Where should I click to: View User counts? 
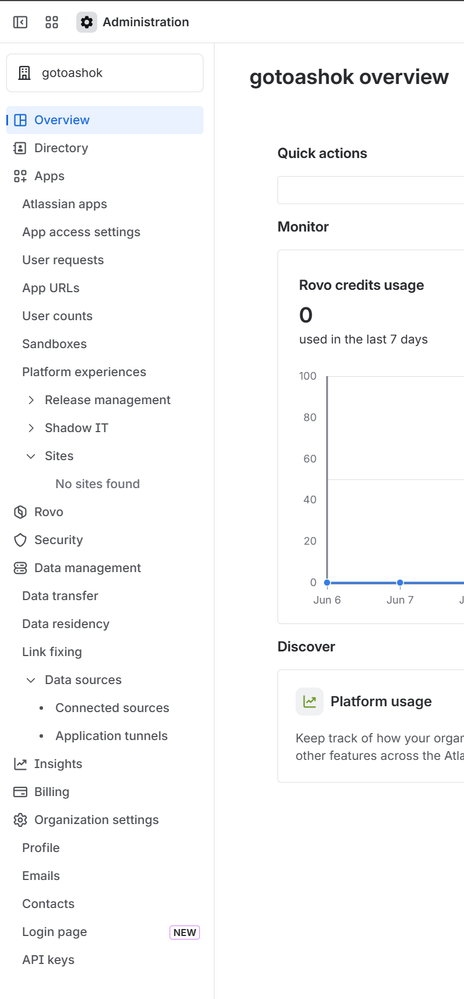coord(57,316)
